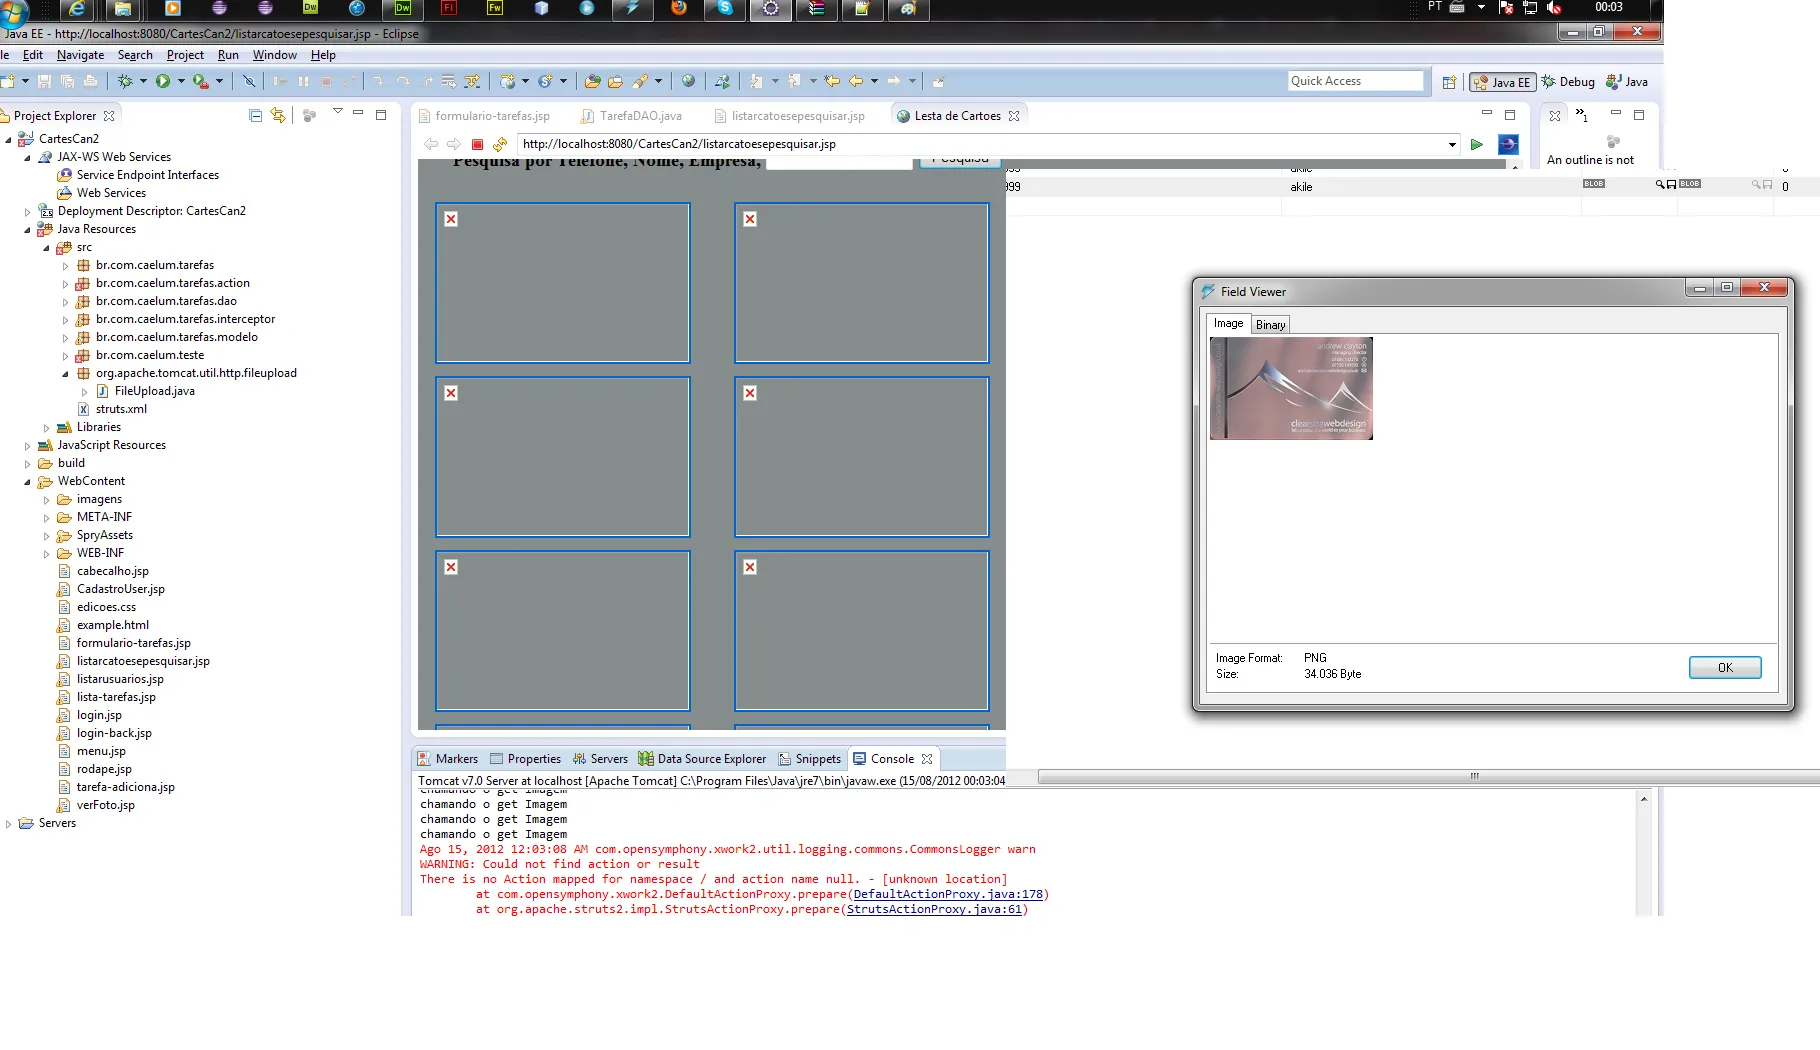Click the Debug bug icon in main toolbar
The height and width of the screenshot is (1050, 1820).
pos(125,81)
